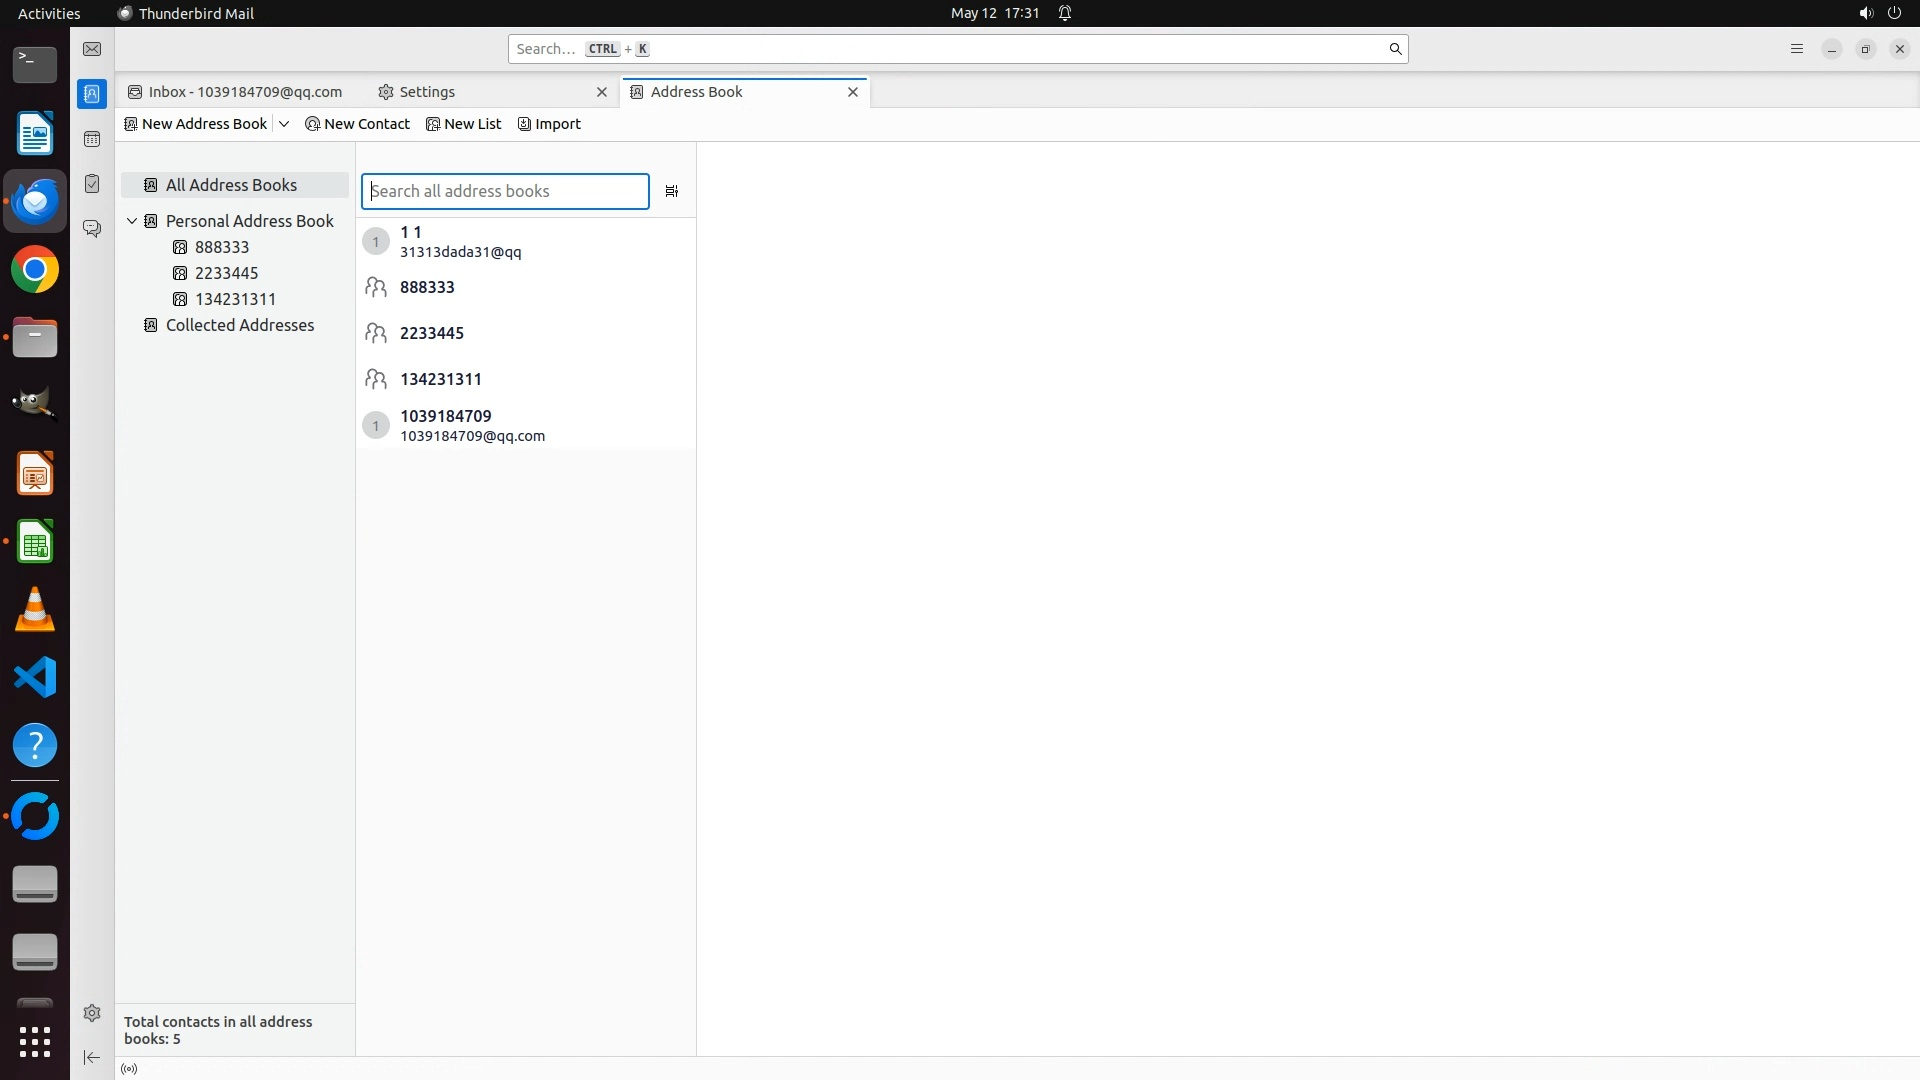Collapse the Personal Address Book tree
The image size is (1920, 1080).
click(x=132, y=221)
